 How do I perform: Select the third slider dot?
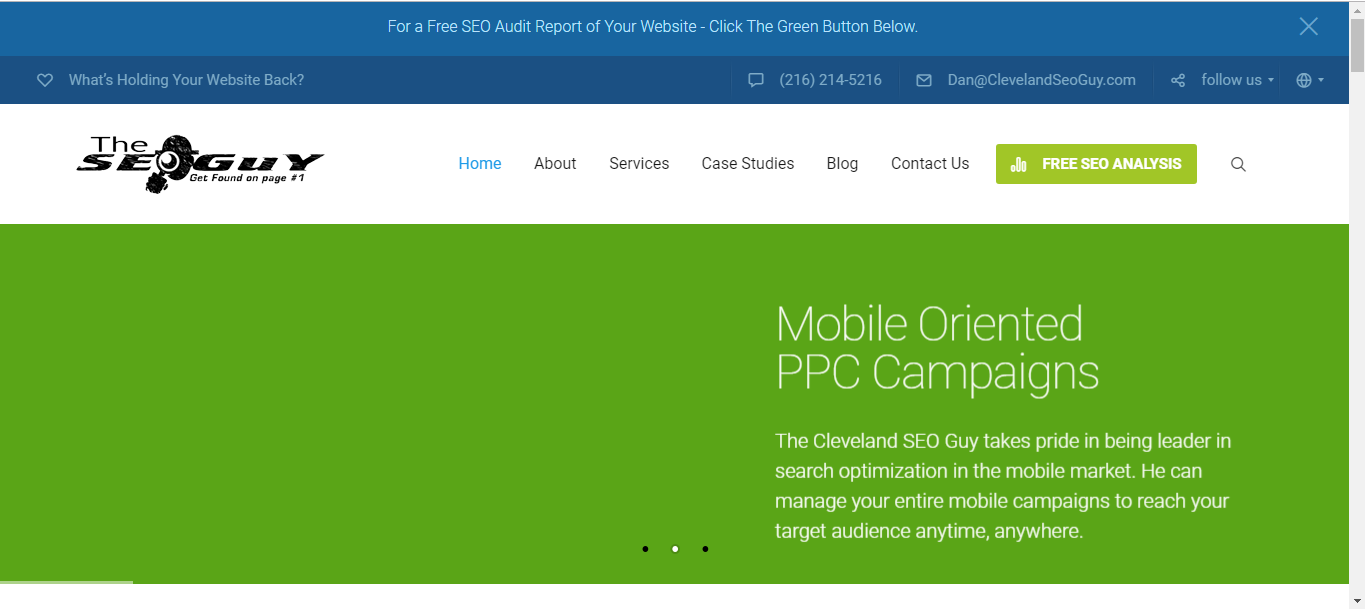click(705, 549)
